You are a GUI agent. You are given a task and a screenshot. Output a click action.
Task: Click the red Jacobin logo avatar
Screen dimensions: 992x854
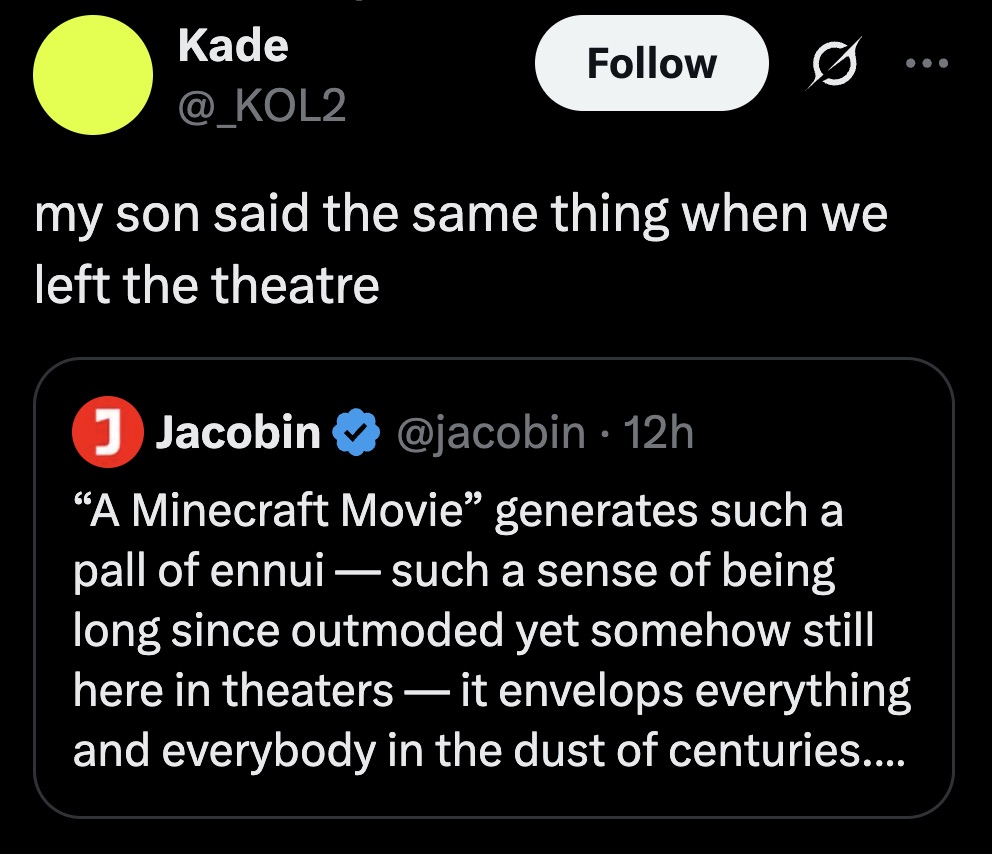107,432
